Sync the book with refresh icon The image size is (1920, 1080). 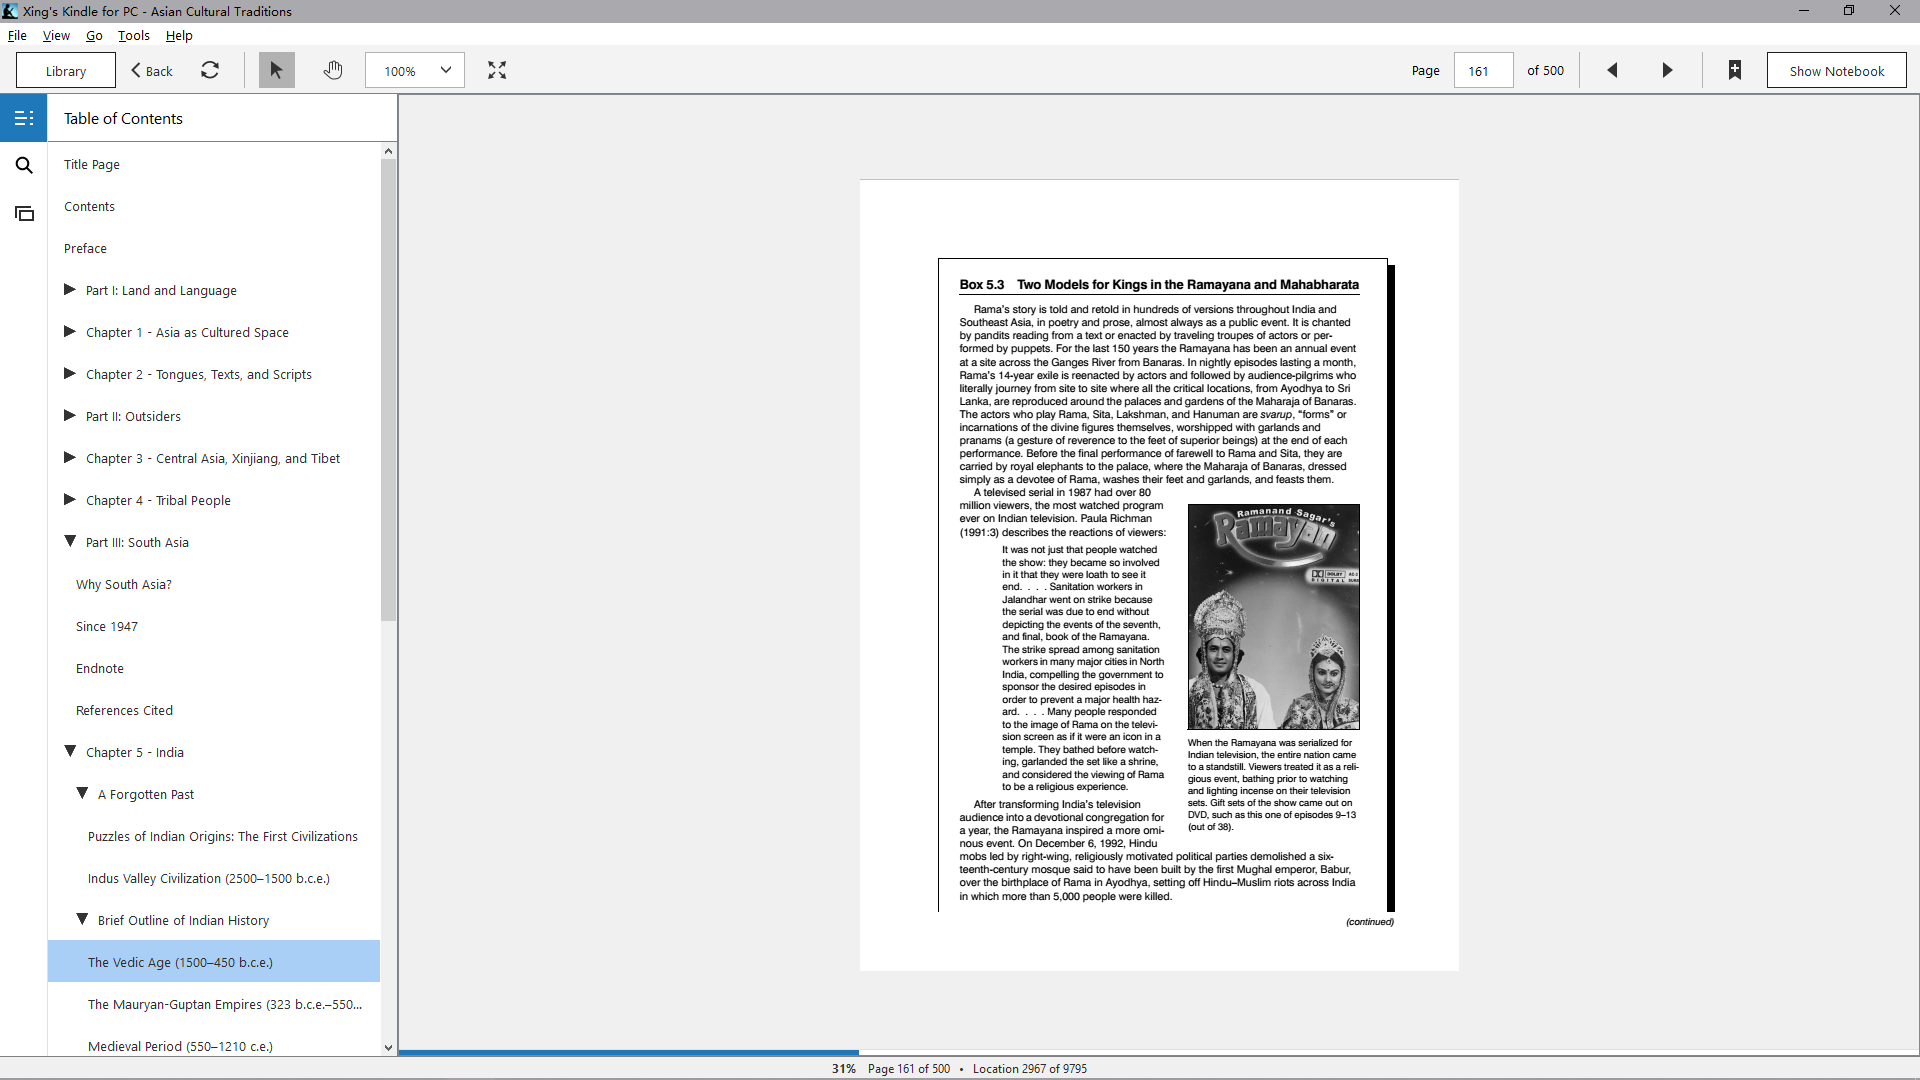pyautogui.click(x=210, y=70)
